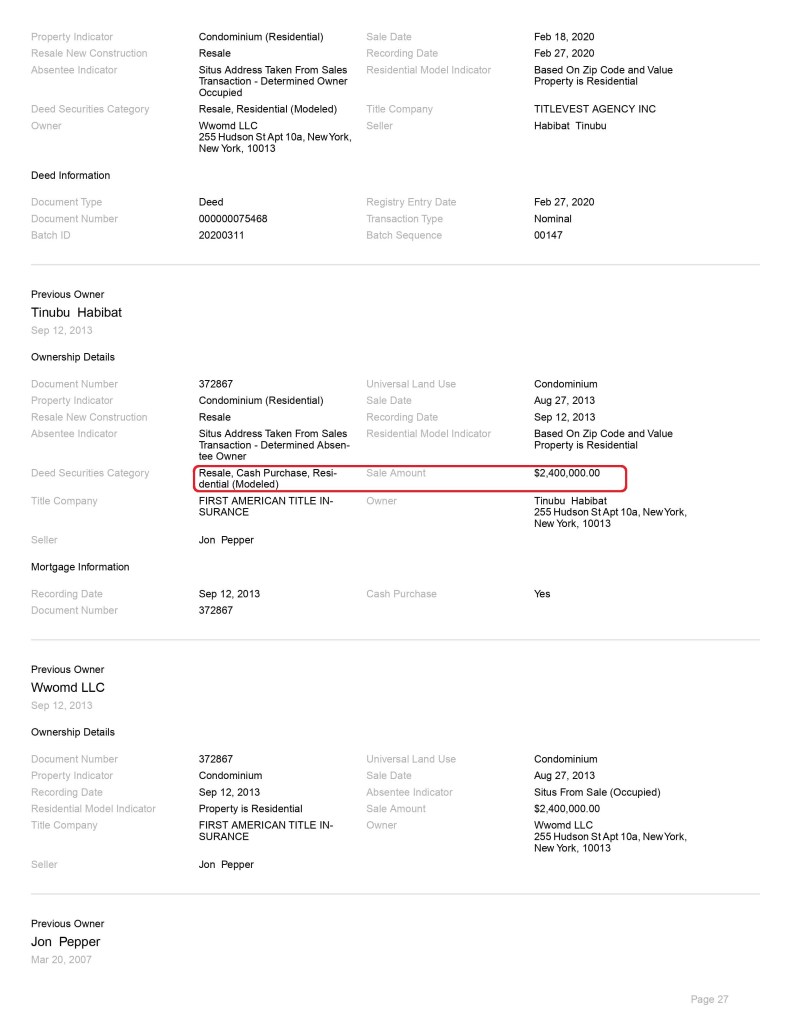Click the seller name "Habibat Tinubu"
The width and height of the screenshot is (791, 1023).
point(570,126)
